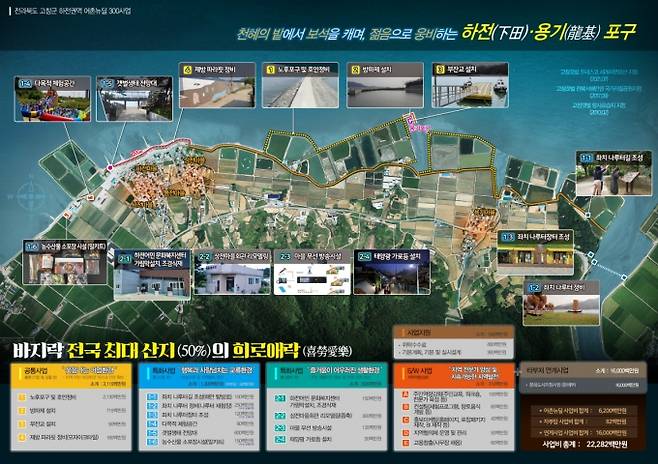
Task: Click the 6,200백만원 budget row
Action: click(x=585, y=411)
